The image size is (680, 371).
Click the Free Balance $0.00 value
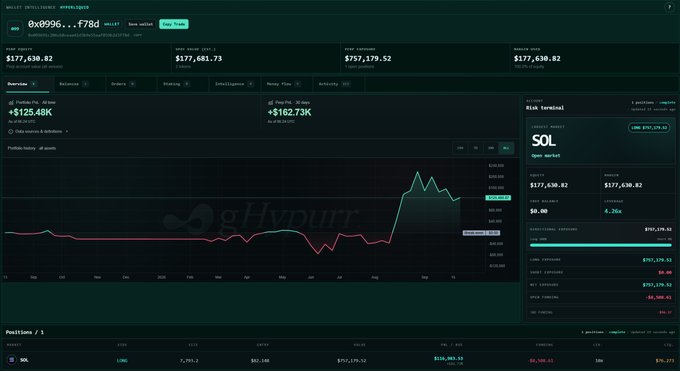(539, 211)
